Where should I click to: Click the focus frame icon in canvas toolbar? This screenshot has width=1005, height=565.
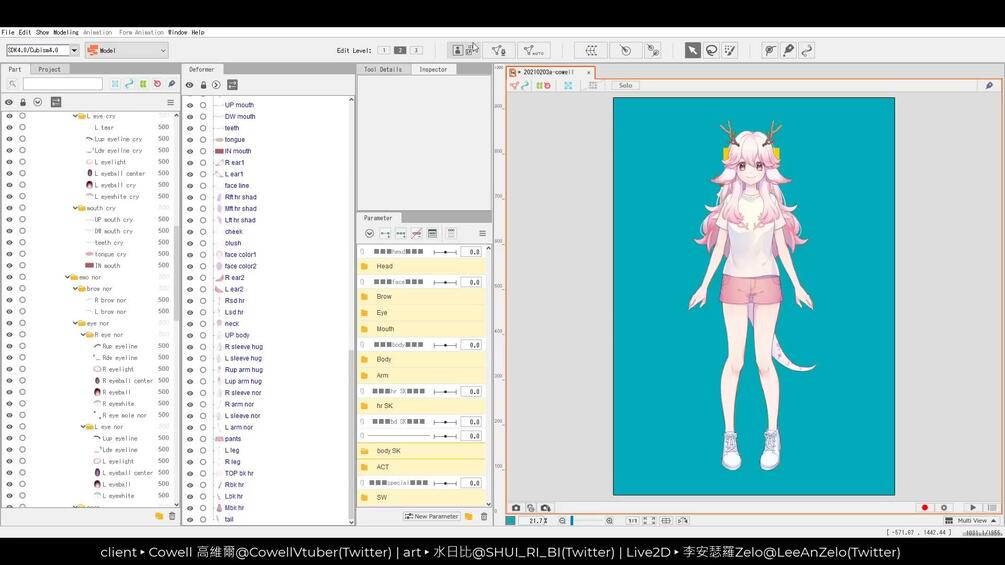(568, 85)
